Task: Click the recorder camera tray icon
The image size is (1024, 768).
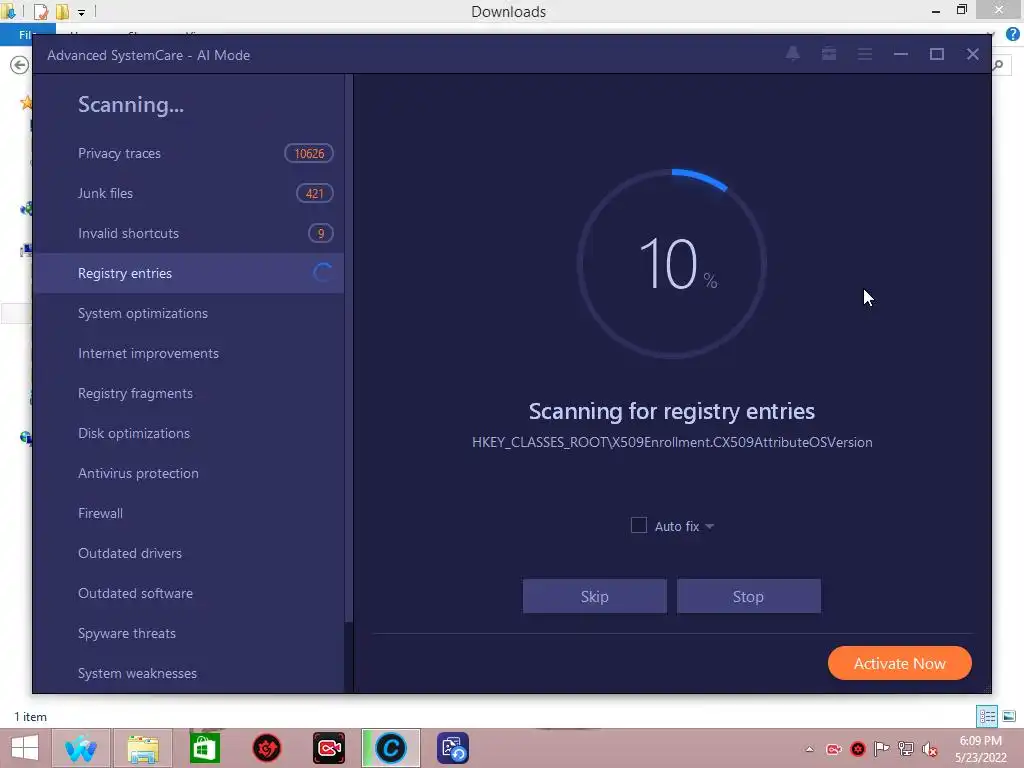Action: [833, 749]
